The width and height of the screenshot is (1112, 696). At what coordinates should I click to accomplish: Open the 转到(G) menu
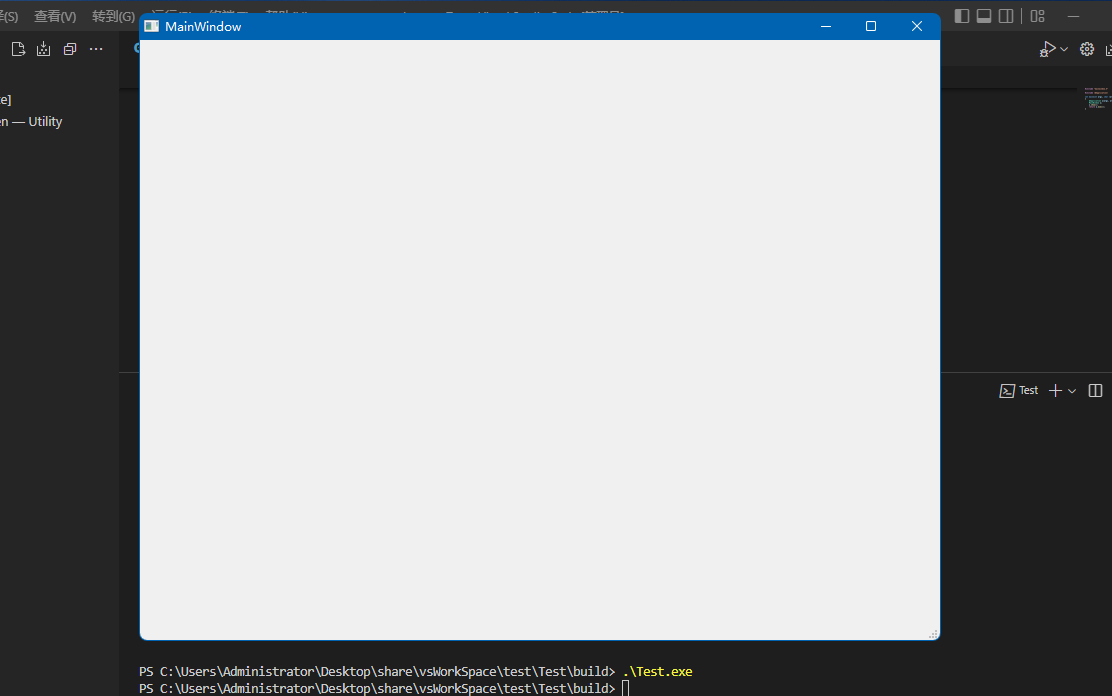point(113,16)
